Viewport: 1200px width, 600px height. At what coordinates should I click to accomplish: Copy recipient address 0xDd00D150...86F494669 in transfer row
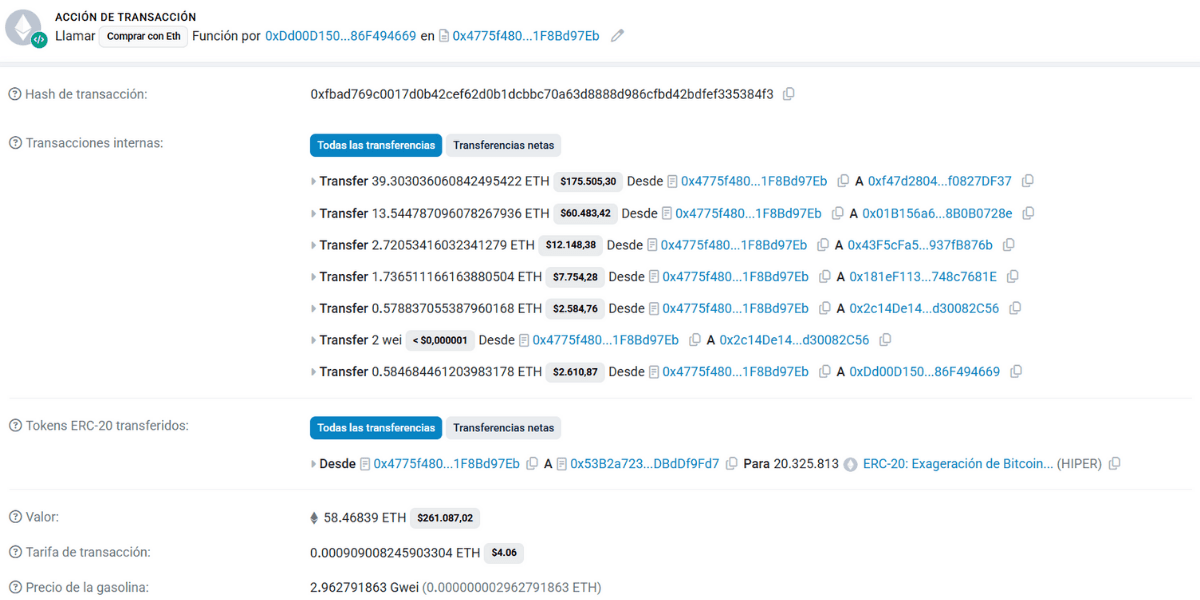tap(1016, 372)
